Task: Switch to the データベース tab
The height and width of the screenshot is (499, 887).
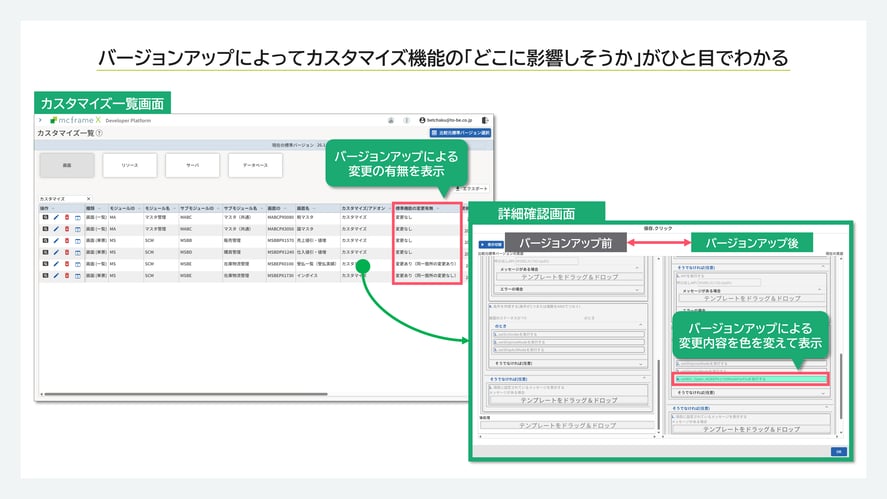Action: coord(255,165)
